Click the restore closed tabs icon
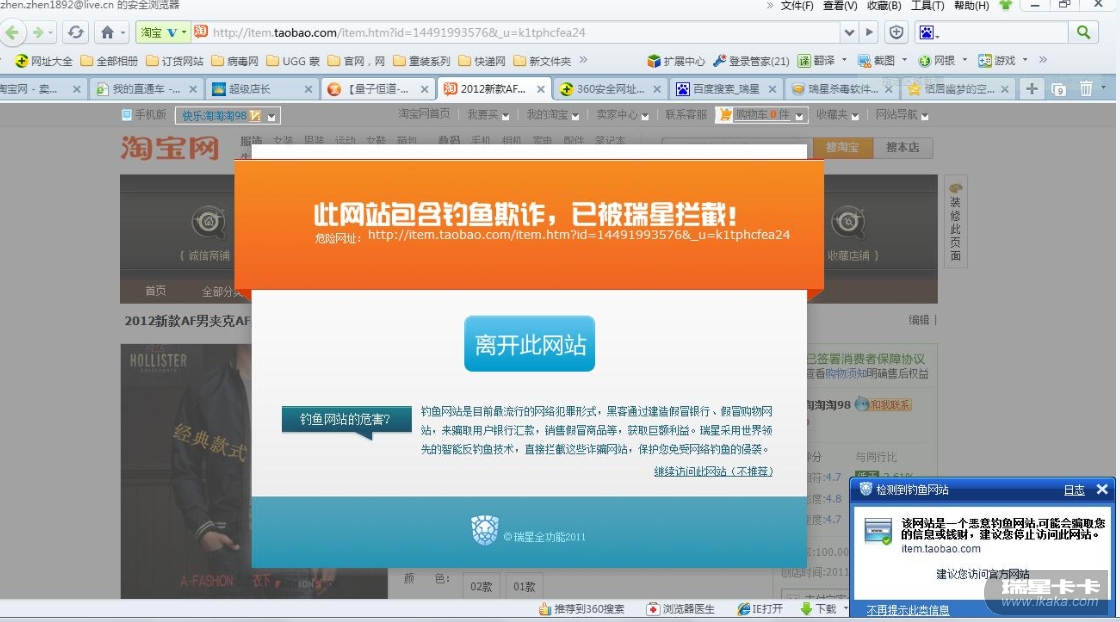Image resolution: width=1120 pixels, height=622 pixels. click(x=1059, y=89)
